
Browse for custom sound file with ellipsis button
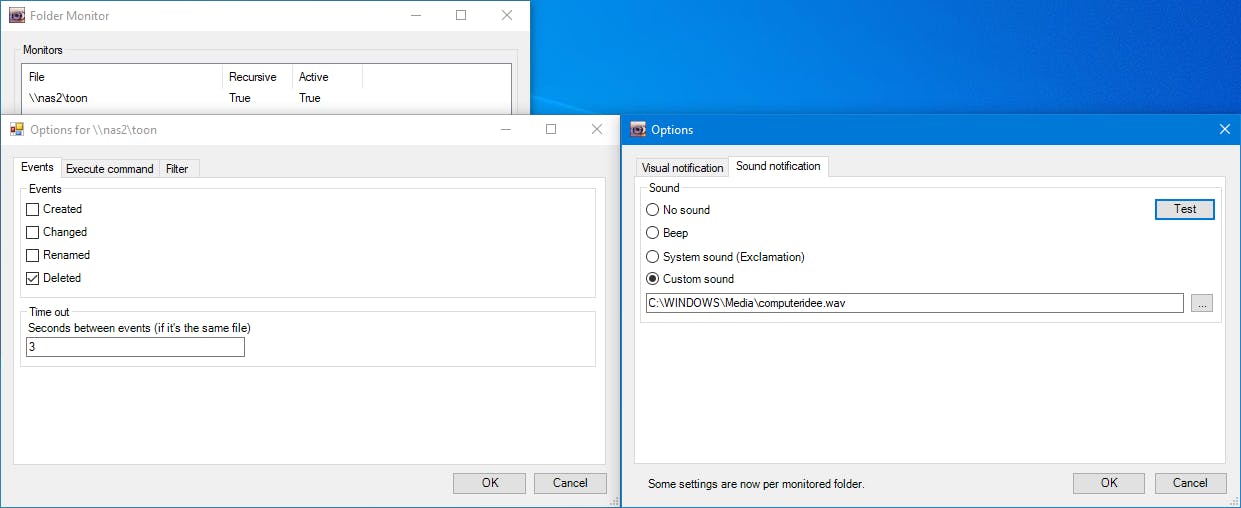click(1201, 303)
